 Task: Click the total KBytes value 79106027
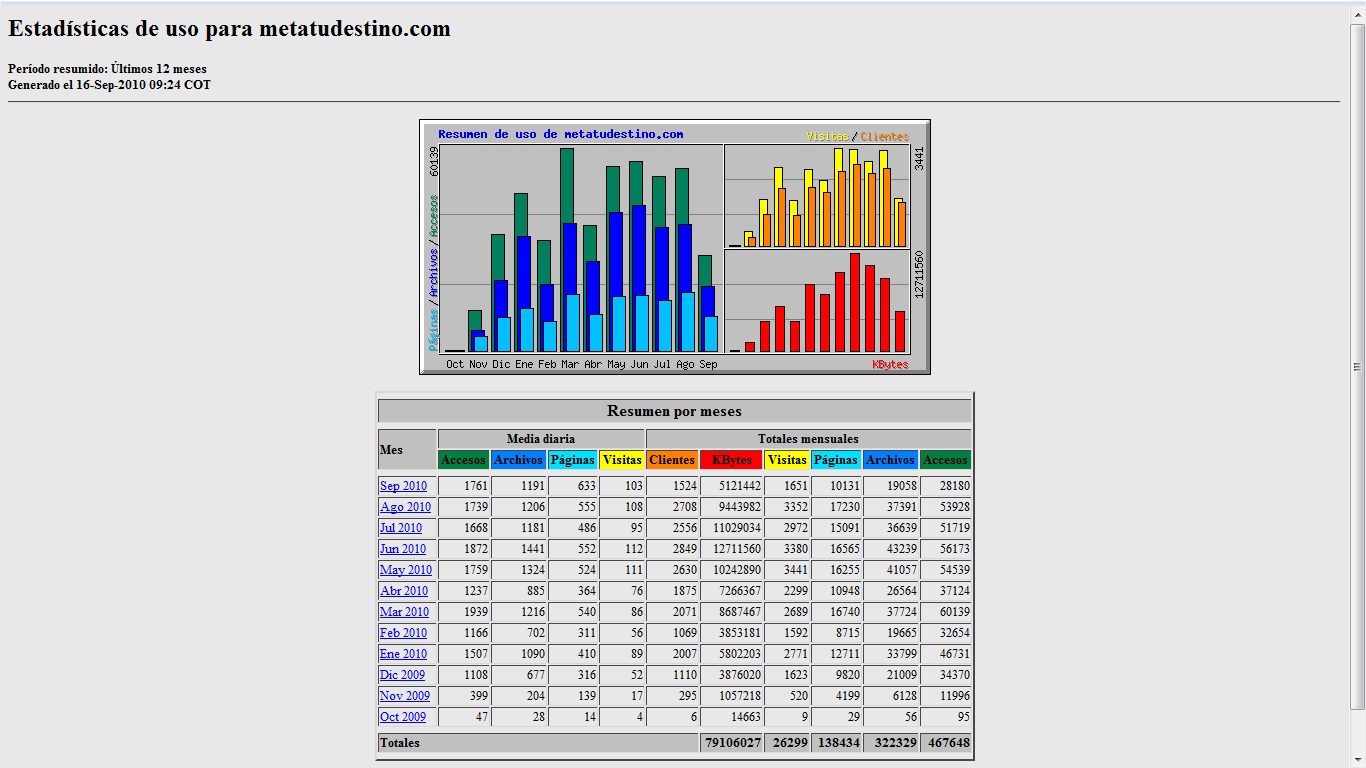pos(731,743)
